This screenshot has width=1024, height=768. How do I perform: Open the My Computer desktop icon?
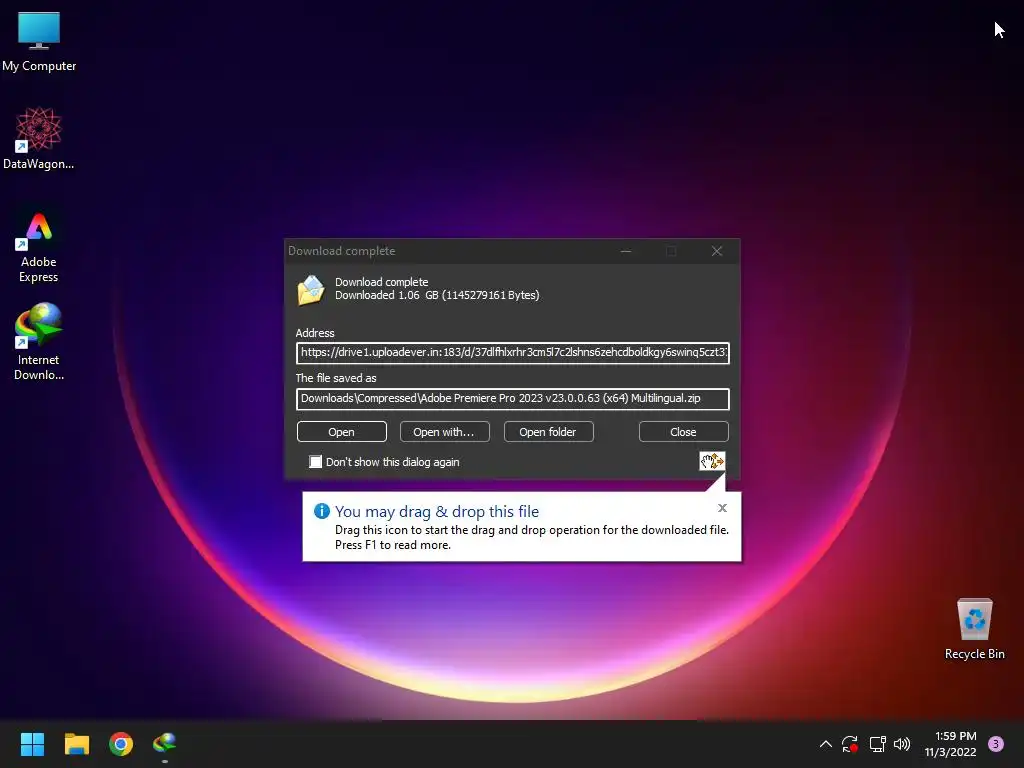coord(39,42)
